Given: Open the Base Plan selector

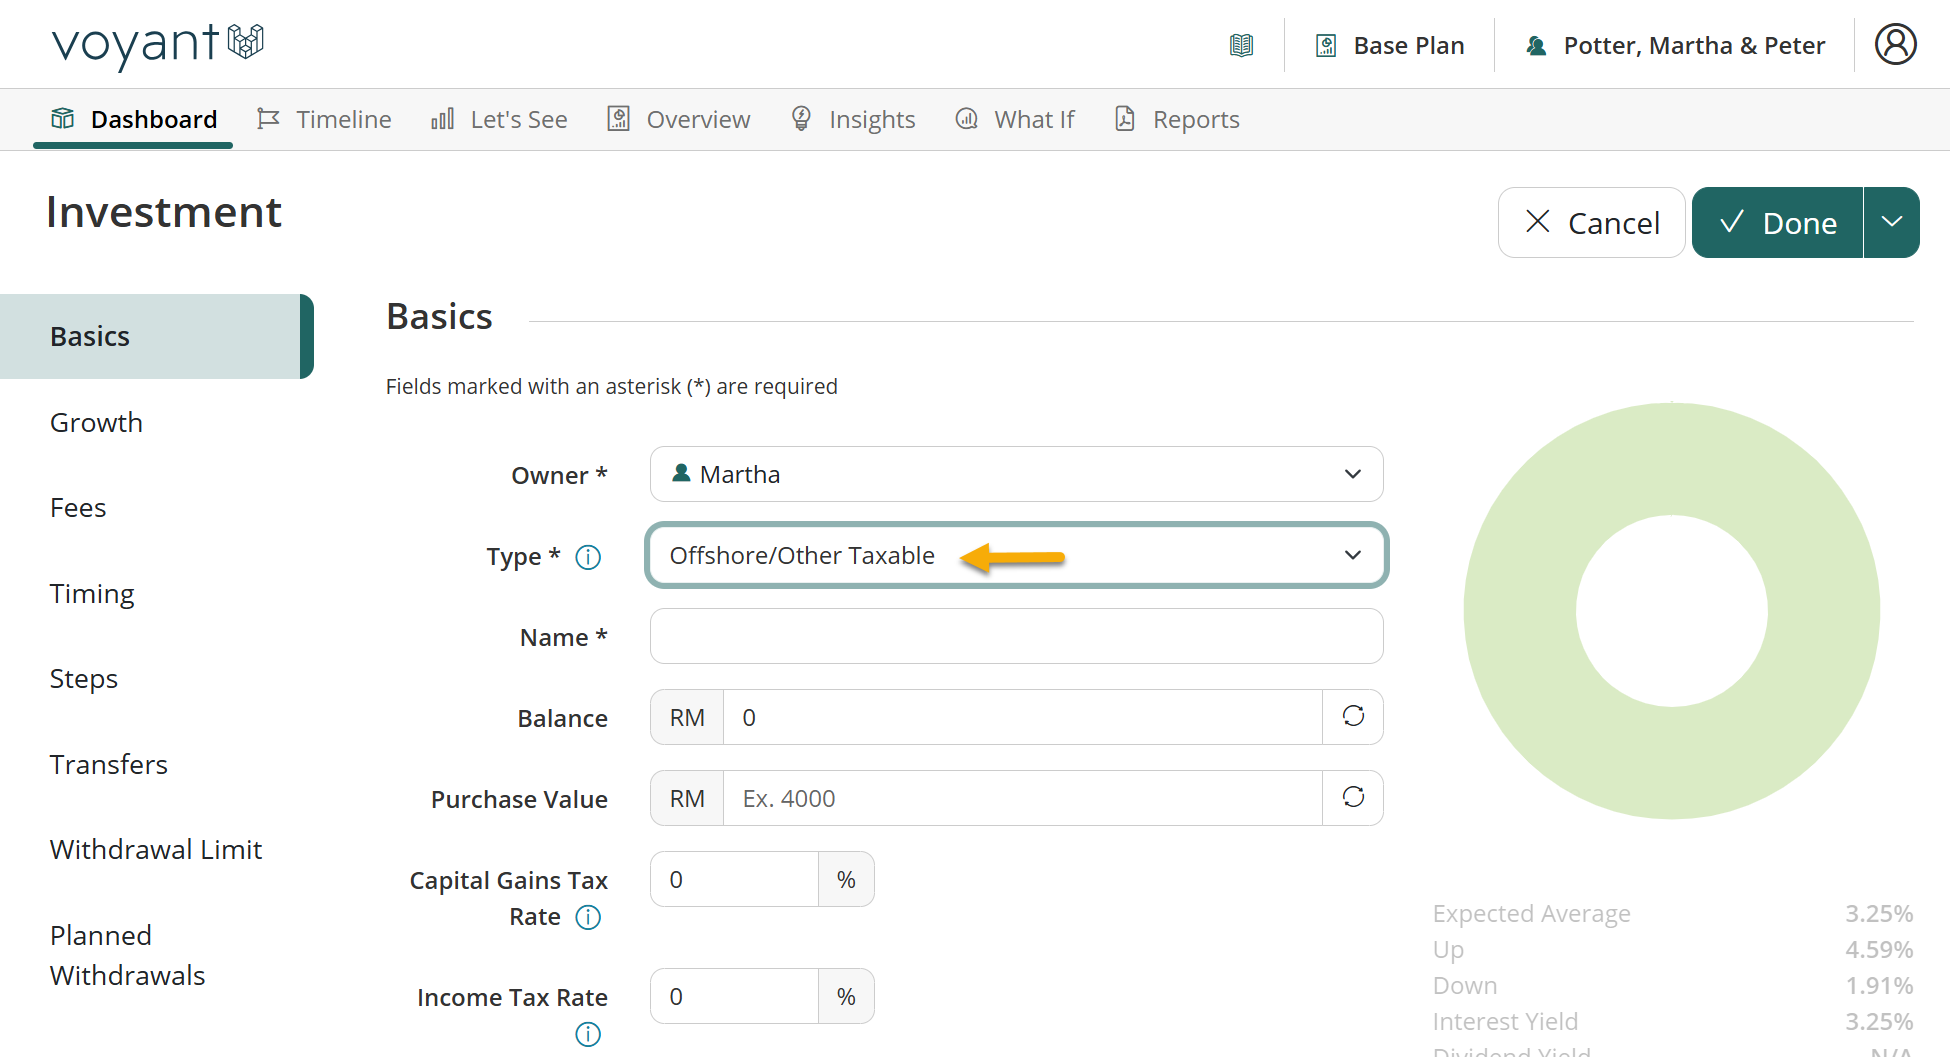Looking at the screenshot, I should pyautogui.click(x=1390, y=45).
